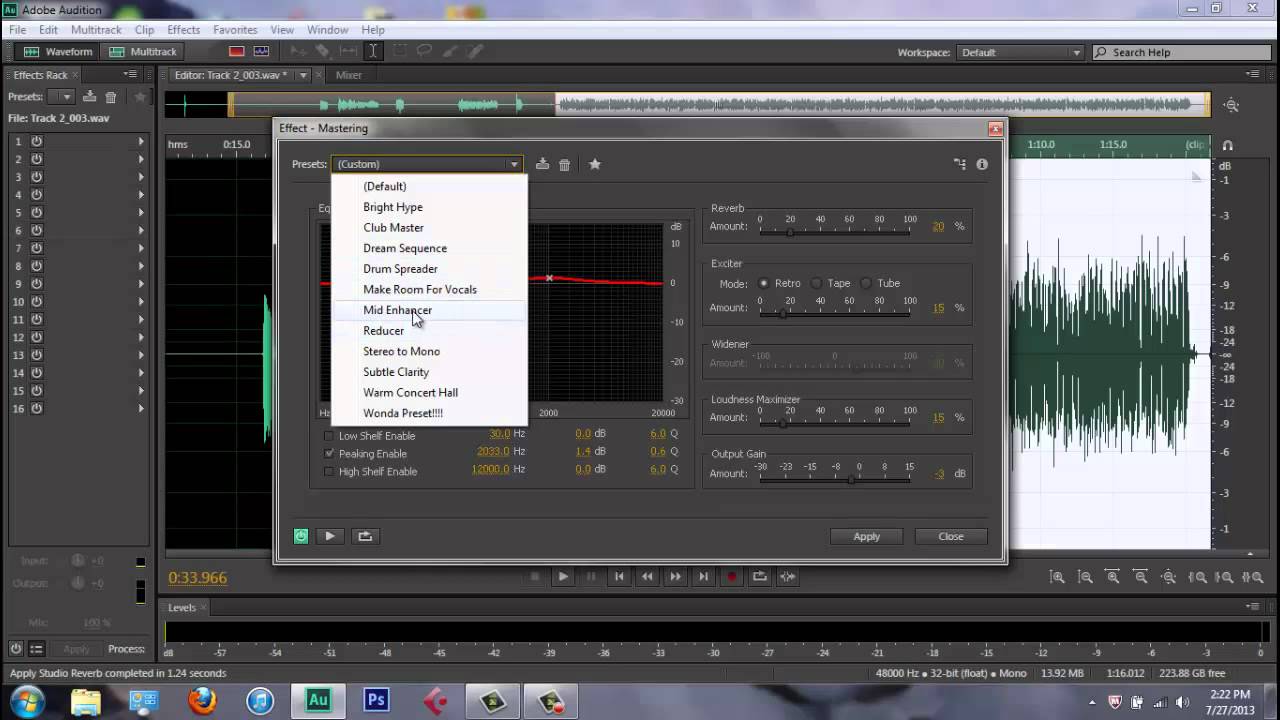Select the Time Selection tool
The image size is (1280, 720).
(373, 51)
